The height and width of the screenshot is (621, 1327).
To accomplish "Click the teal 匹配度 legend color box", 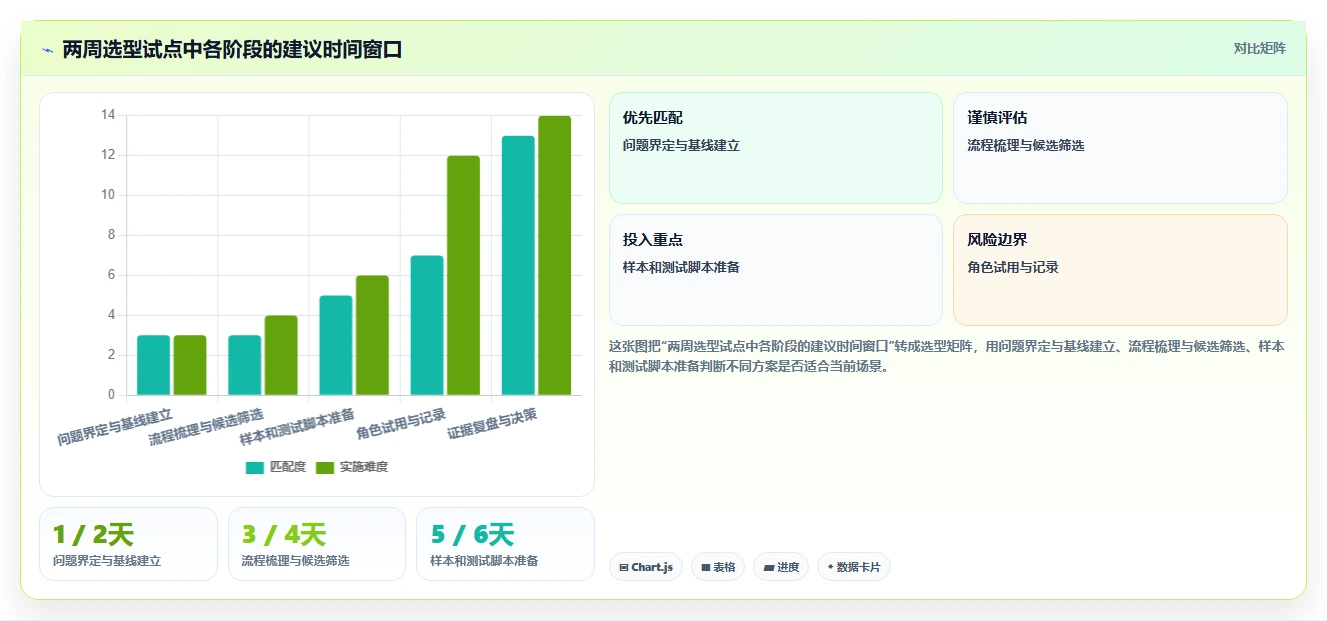I will coord(255,467).
